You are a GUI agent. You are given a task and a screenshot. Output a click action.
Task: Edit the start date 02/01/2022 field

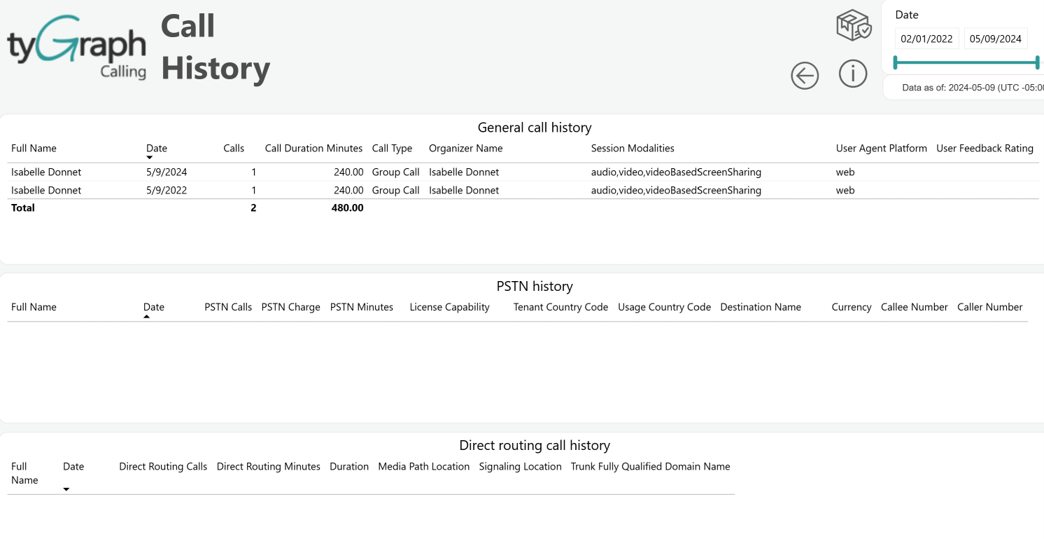tap(926, 39)
